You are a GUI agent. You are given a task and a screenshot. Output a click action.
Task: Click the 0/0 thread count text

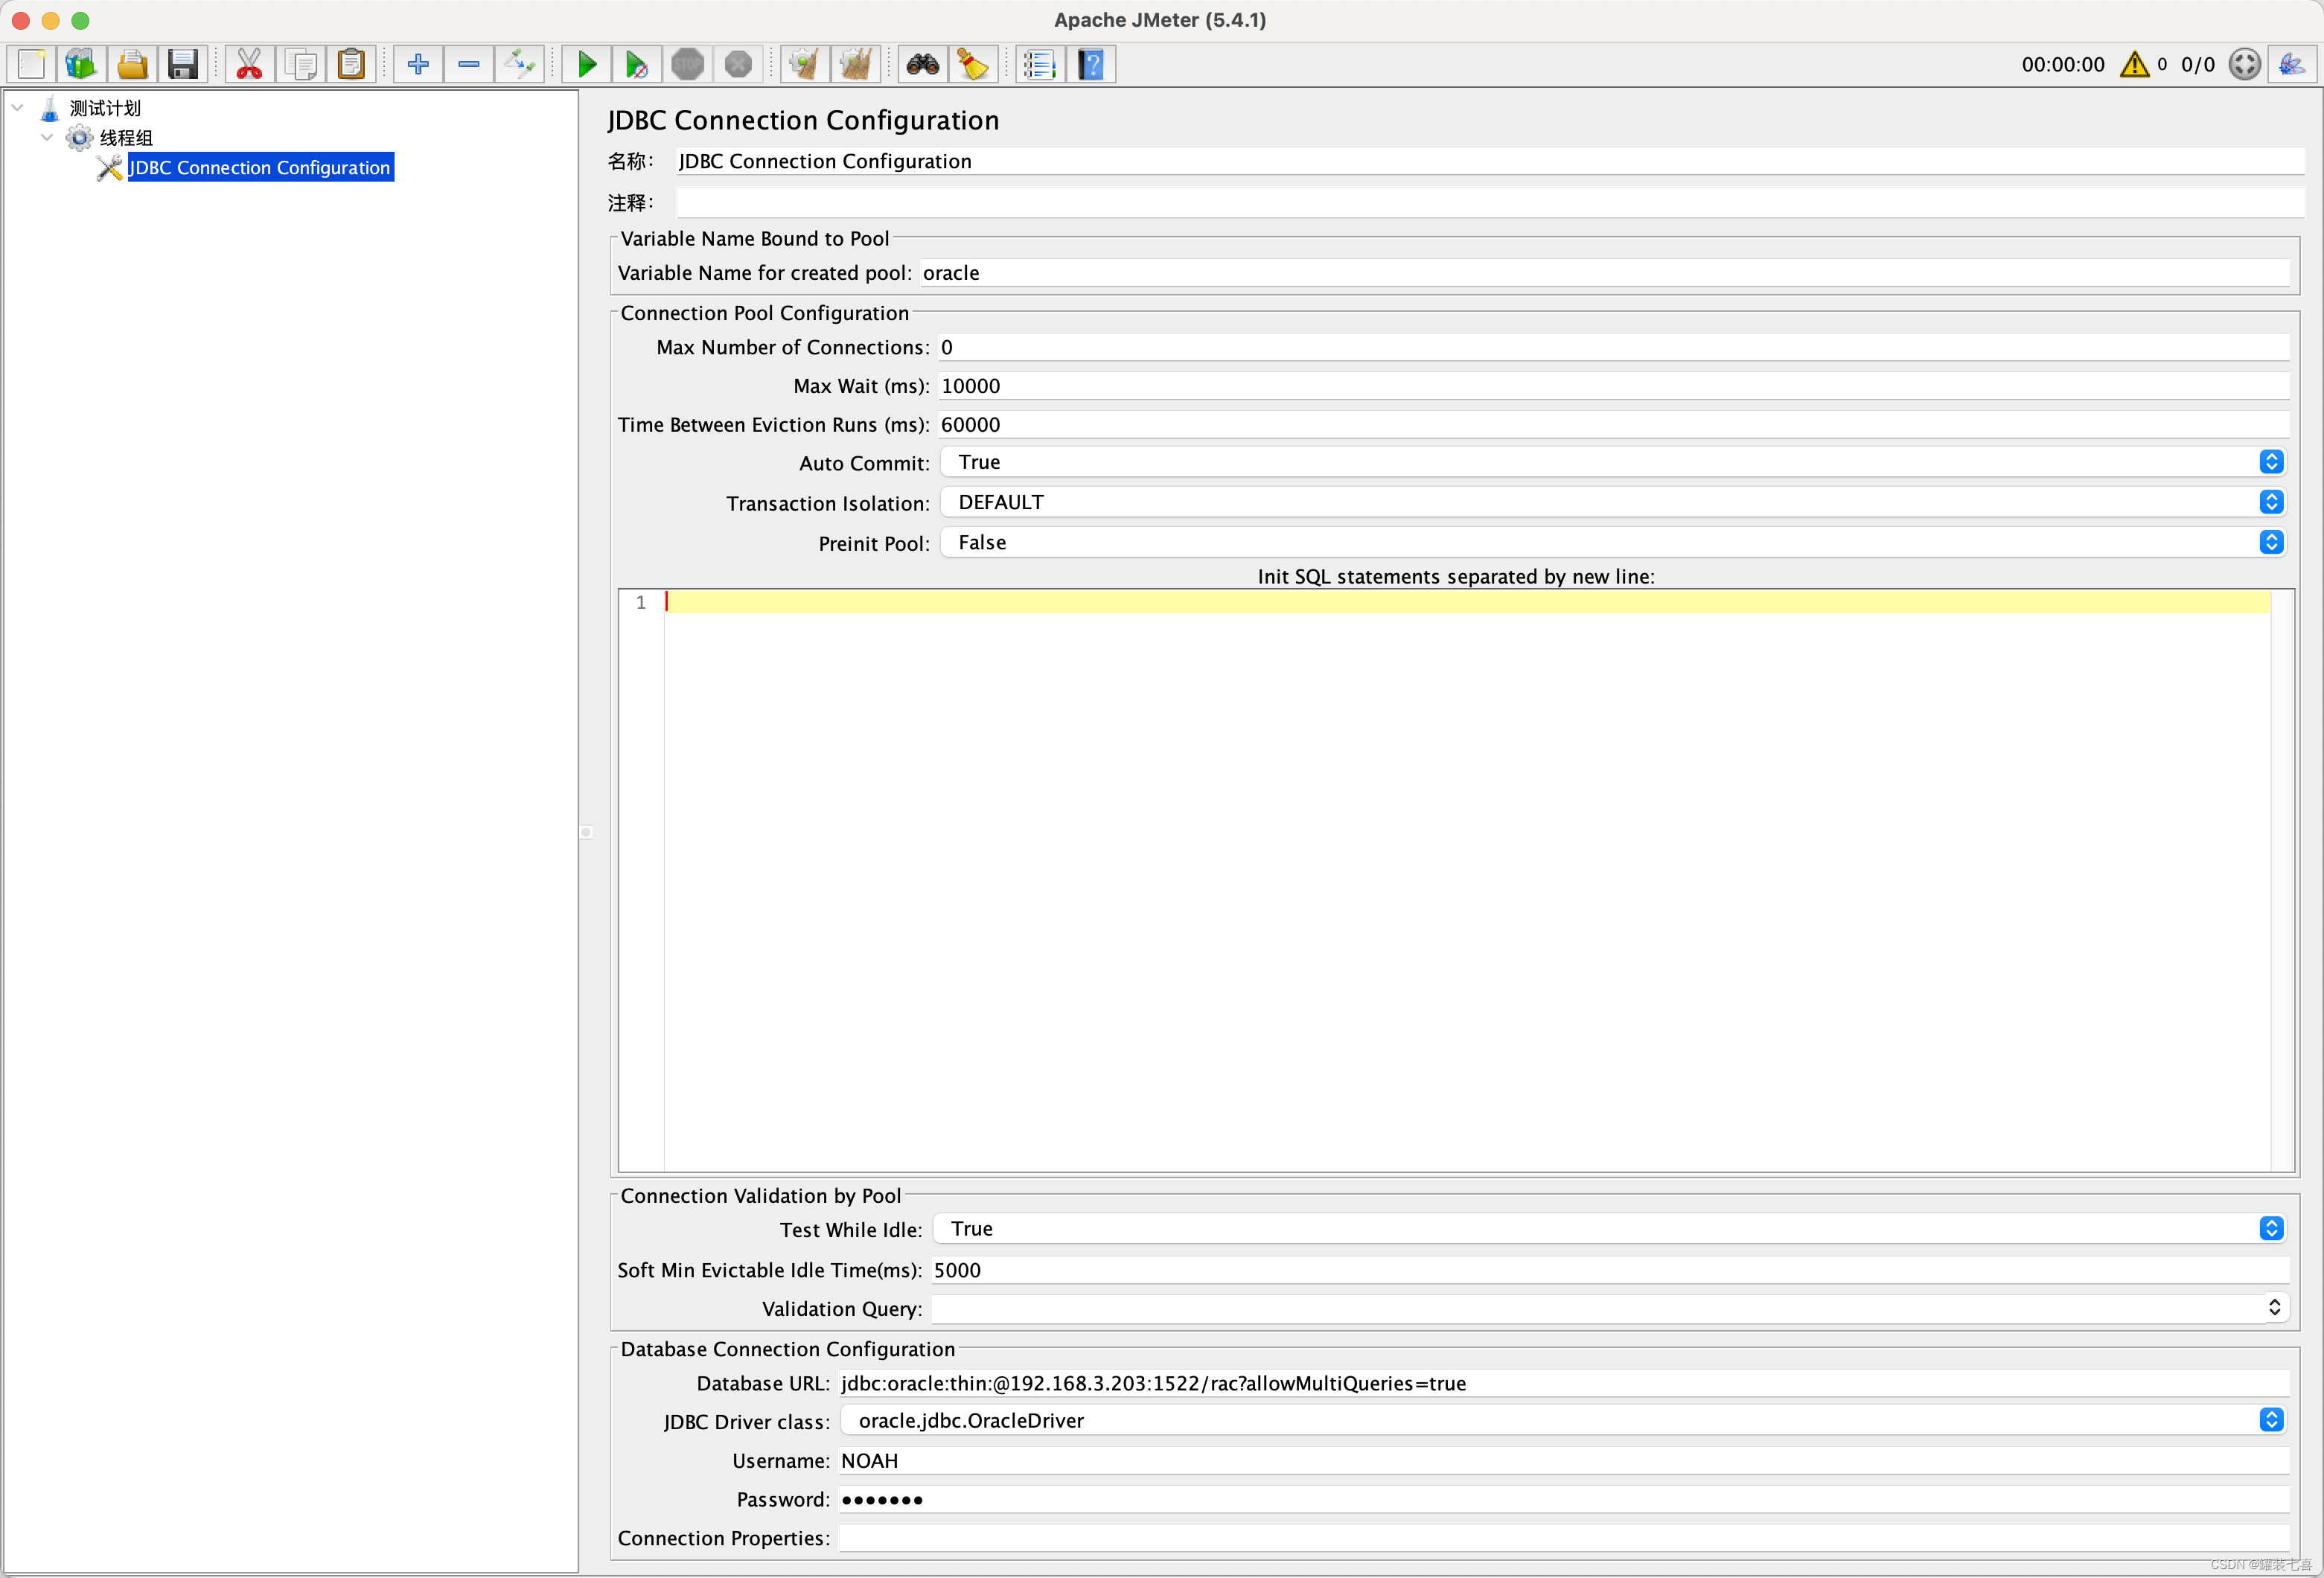click(x=2197, y=65)
